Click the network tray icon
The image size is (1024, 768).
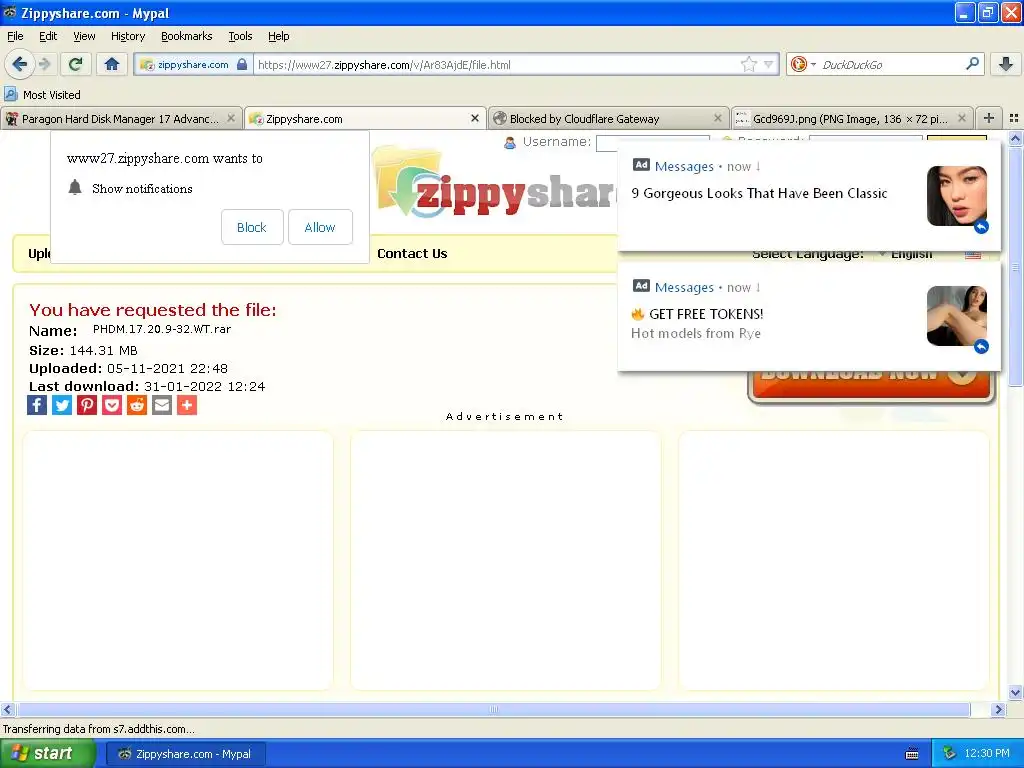[x=949, y=754]
